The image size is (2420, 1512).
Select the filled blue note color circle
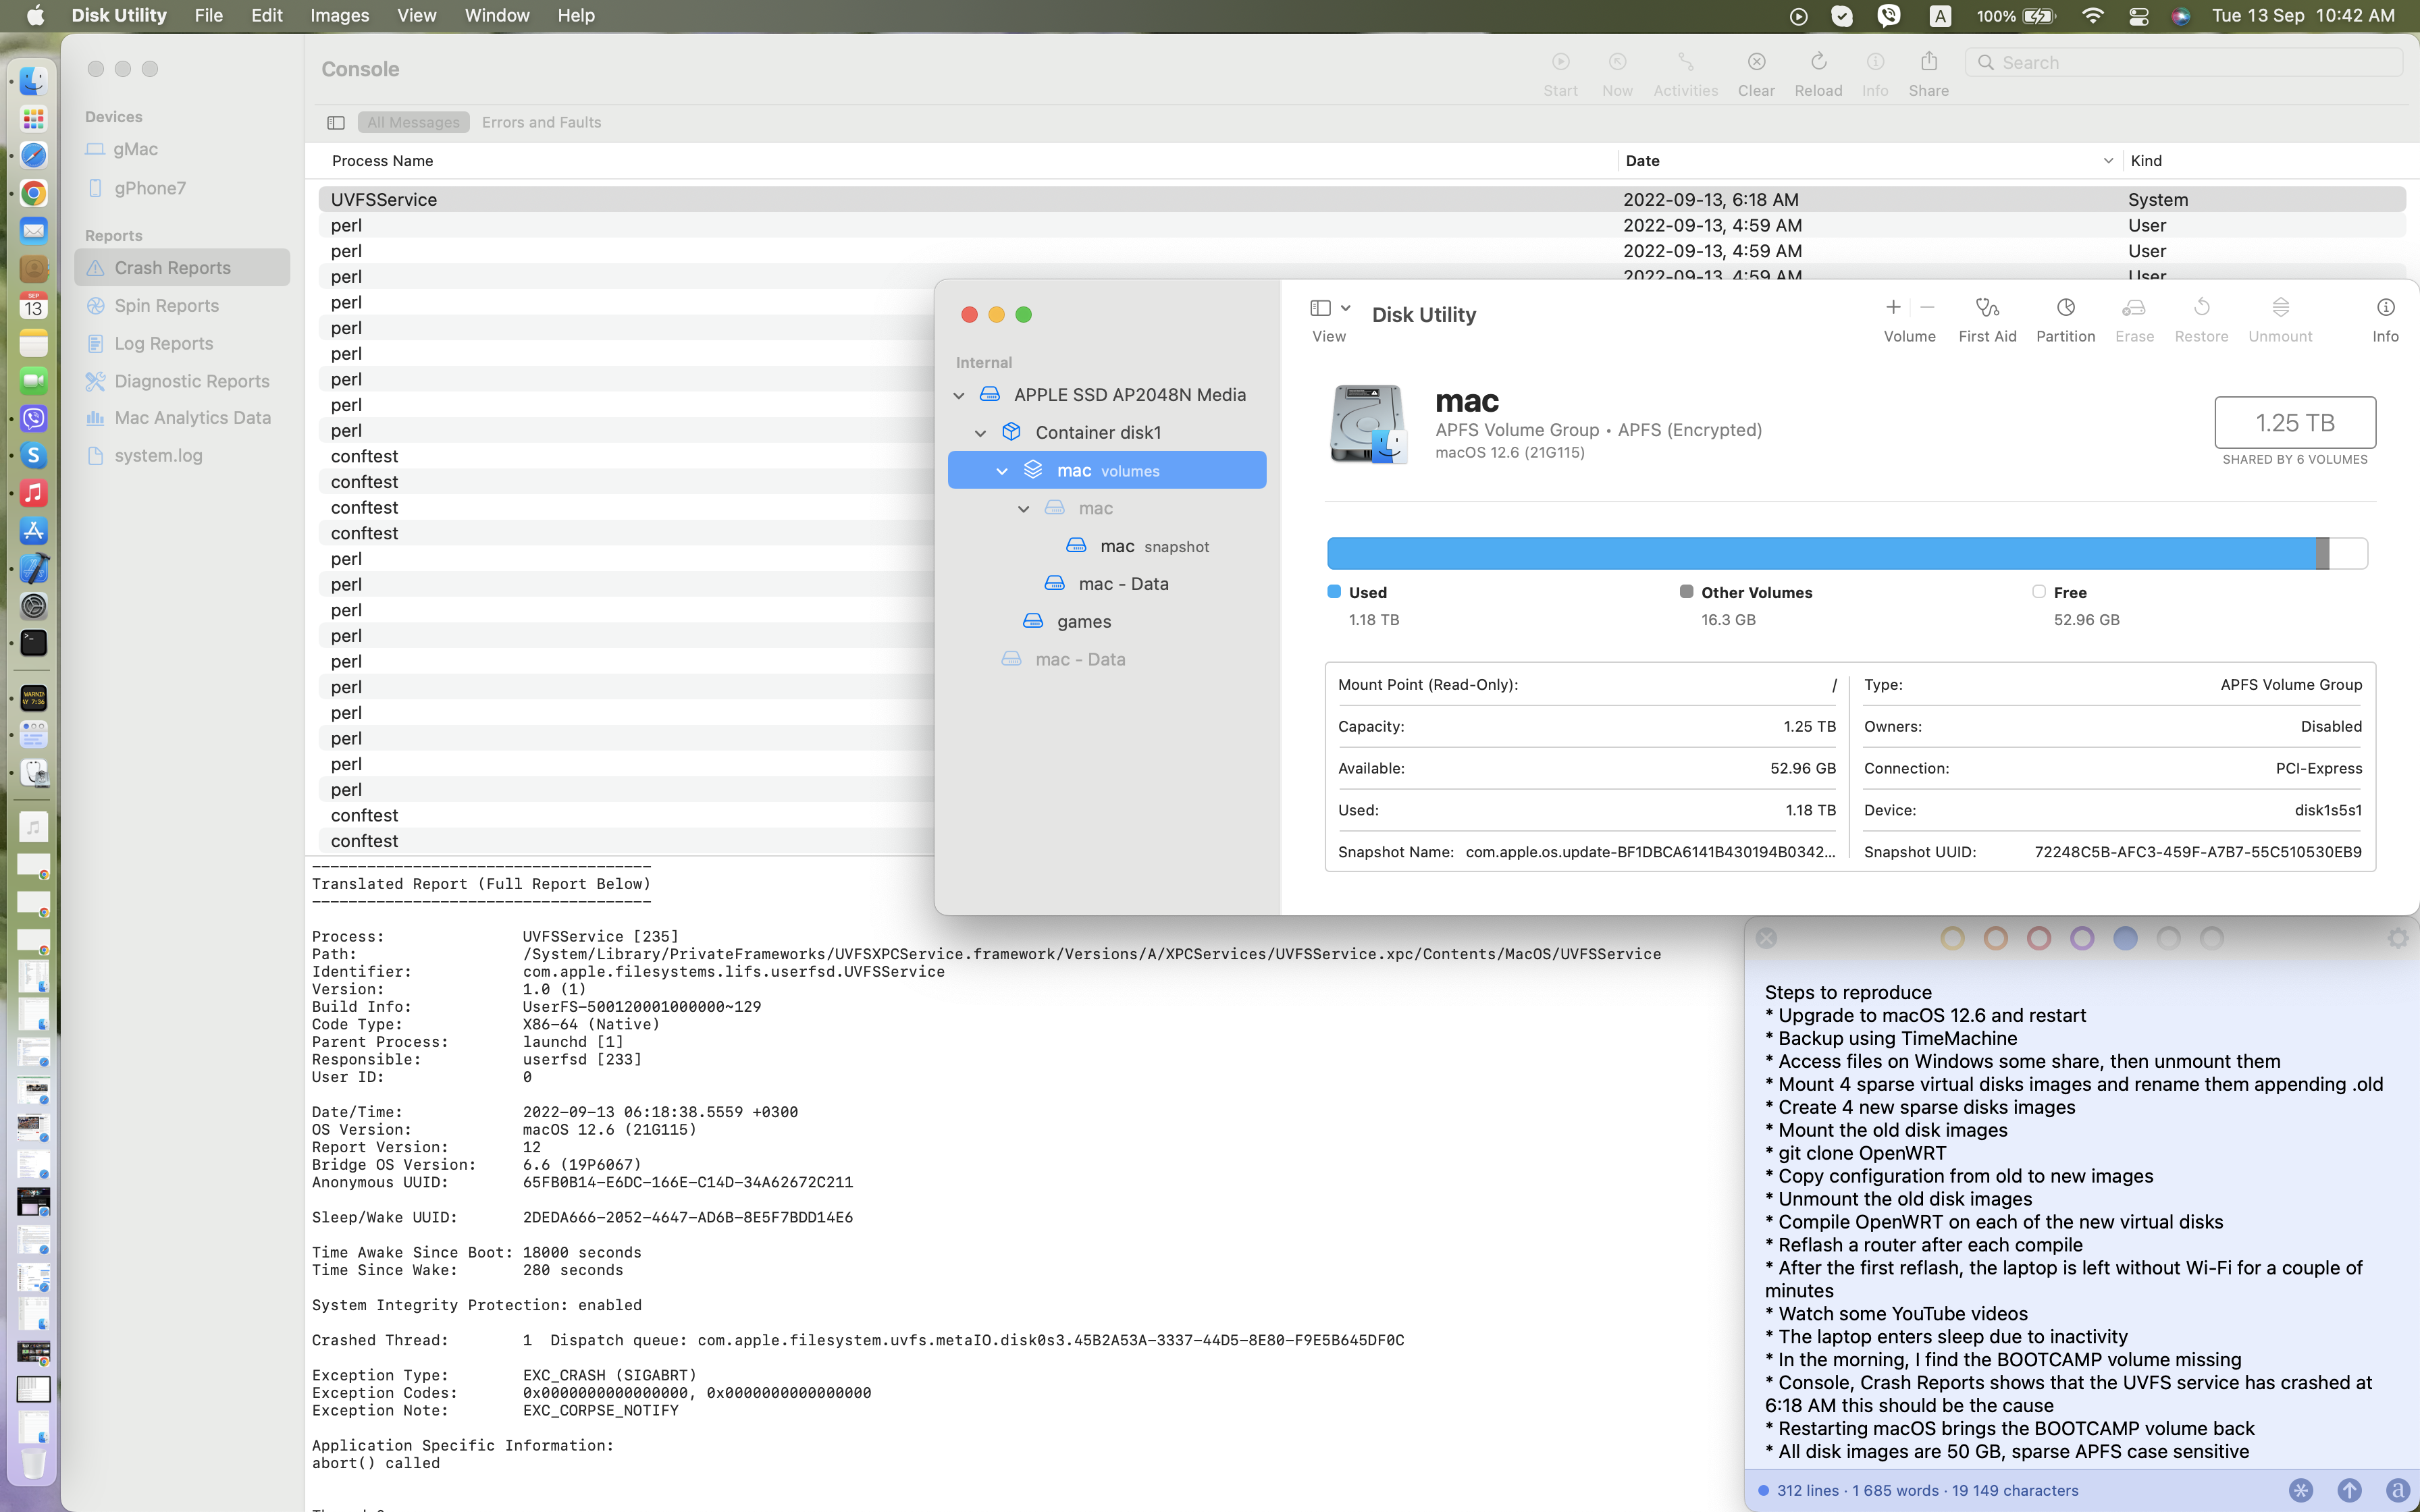pos(2125,938)
